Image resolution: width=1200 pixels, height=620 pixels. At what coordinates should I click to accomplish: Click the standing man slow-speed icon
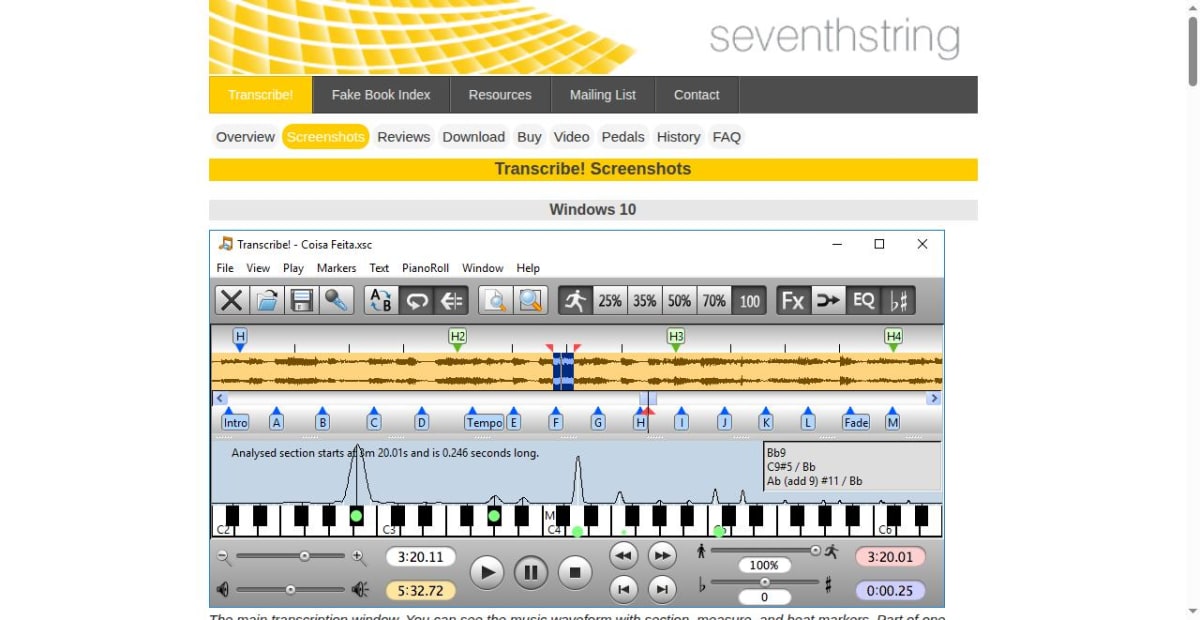(701, 550)
